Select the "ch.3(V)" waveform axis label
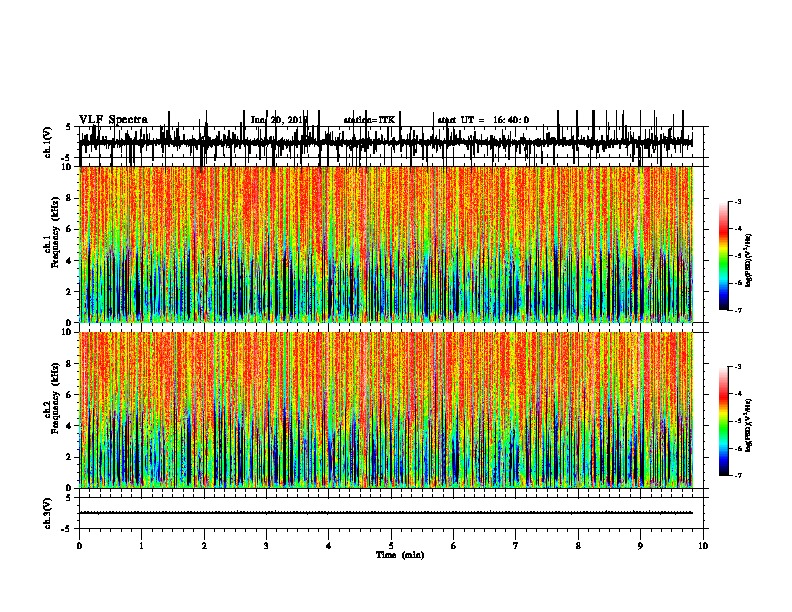 [48, 513]
